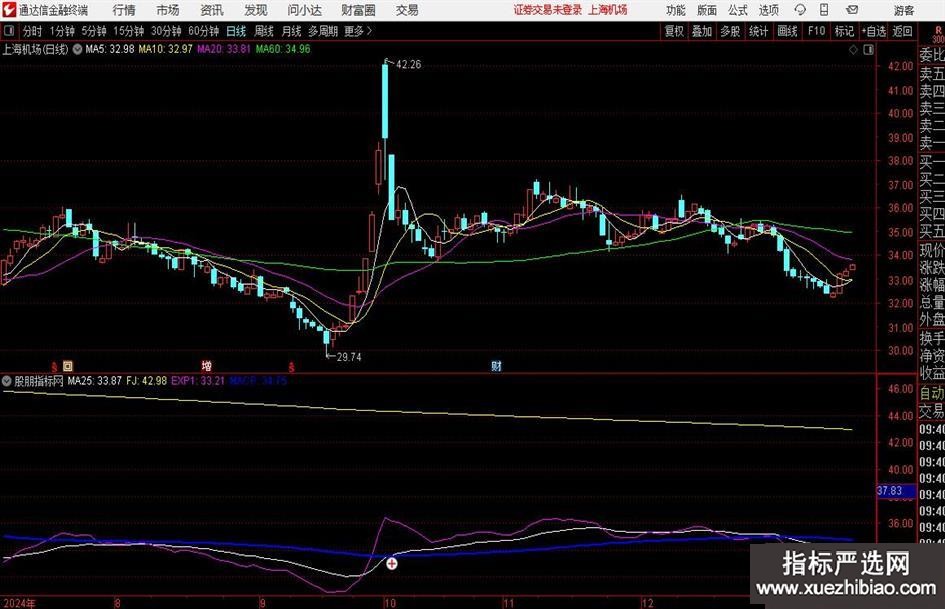Switch to 15分钟 period
The width and height of the screenshot is (945, 609).
tap(128, 31)
